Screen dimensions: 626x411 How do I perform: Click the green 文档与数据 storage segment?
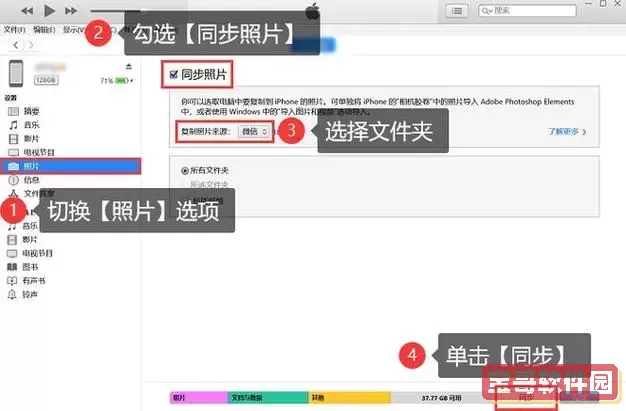(268, 398)
